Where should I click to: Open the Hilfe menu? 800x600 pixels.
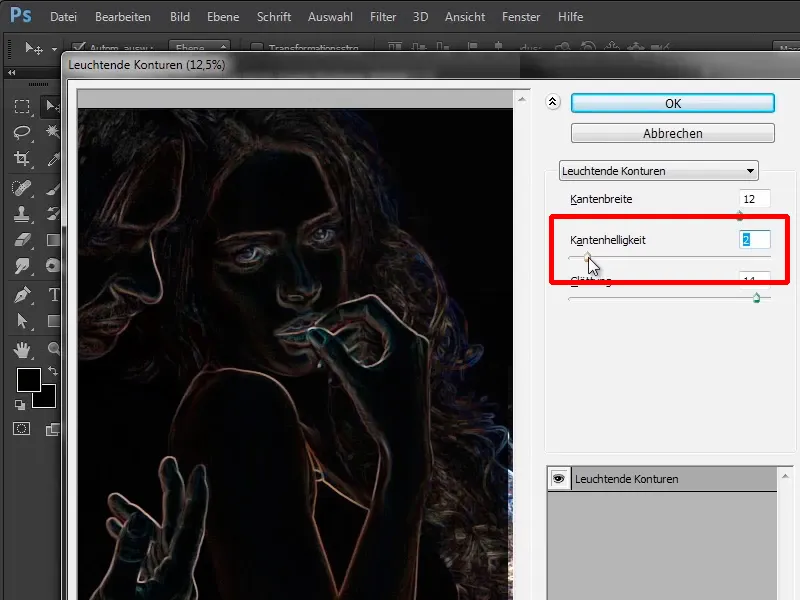pyautogui.click(x=570, y=17)
